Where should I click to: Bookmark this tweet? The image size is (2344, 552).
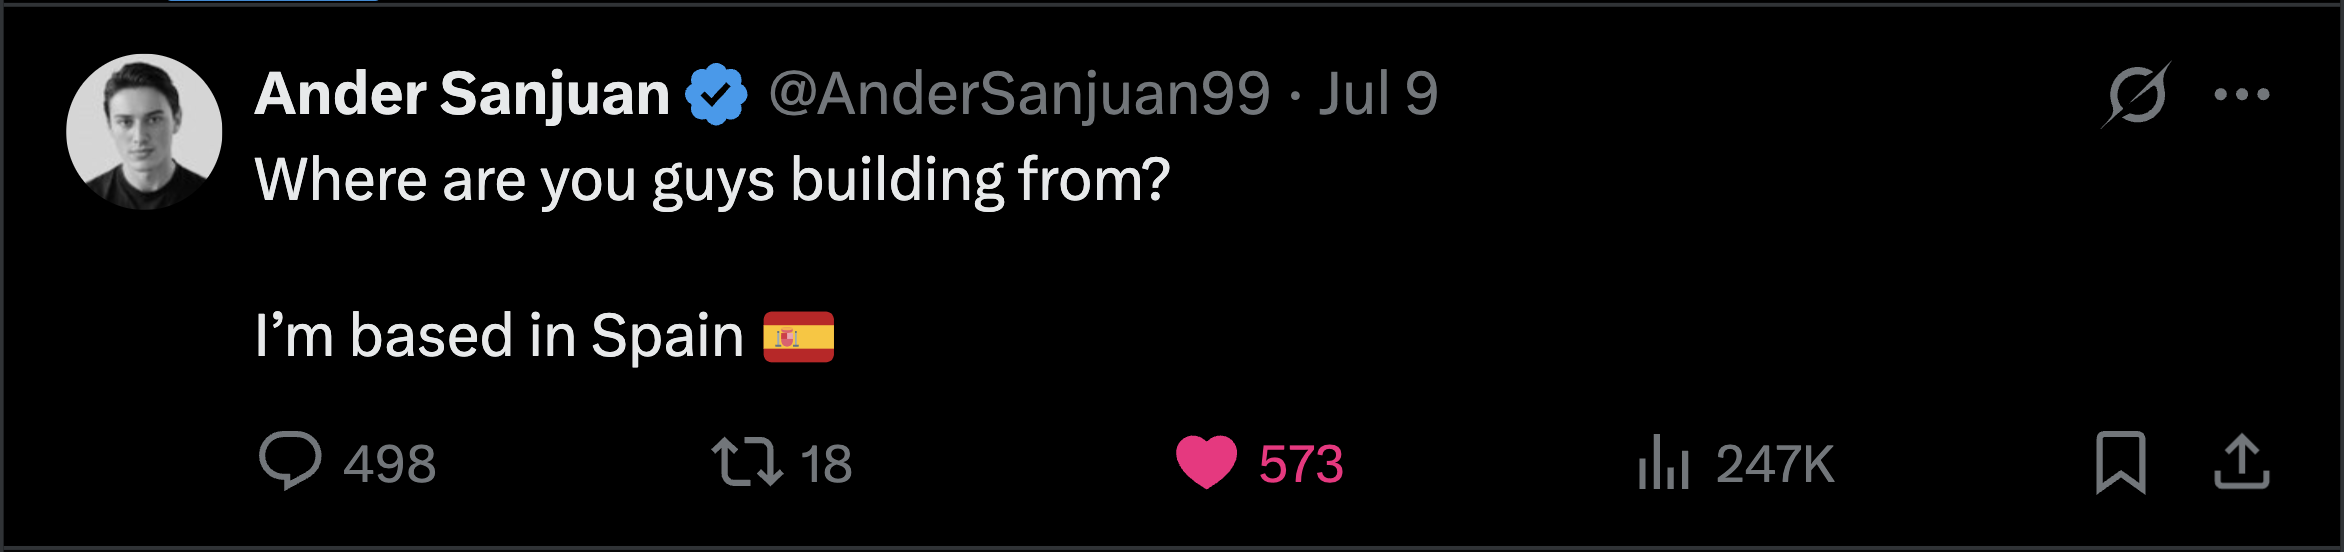click(x=2120, y=463)
